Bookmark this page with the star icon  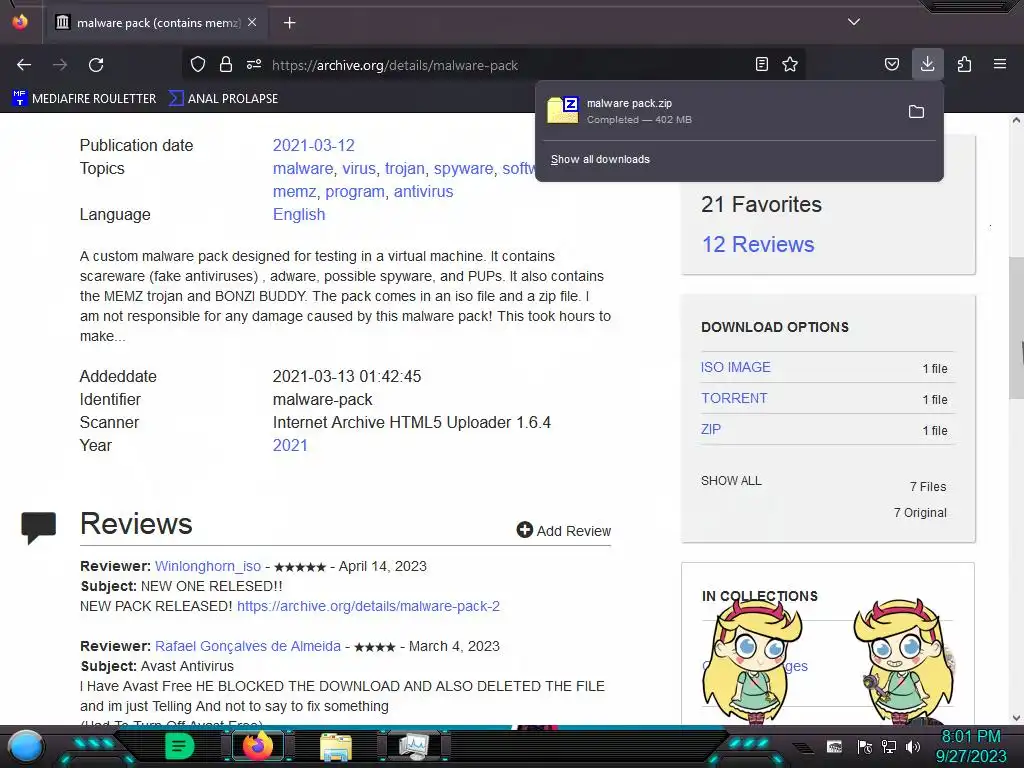pyautogui.click(x=790, y=64)
